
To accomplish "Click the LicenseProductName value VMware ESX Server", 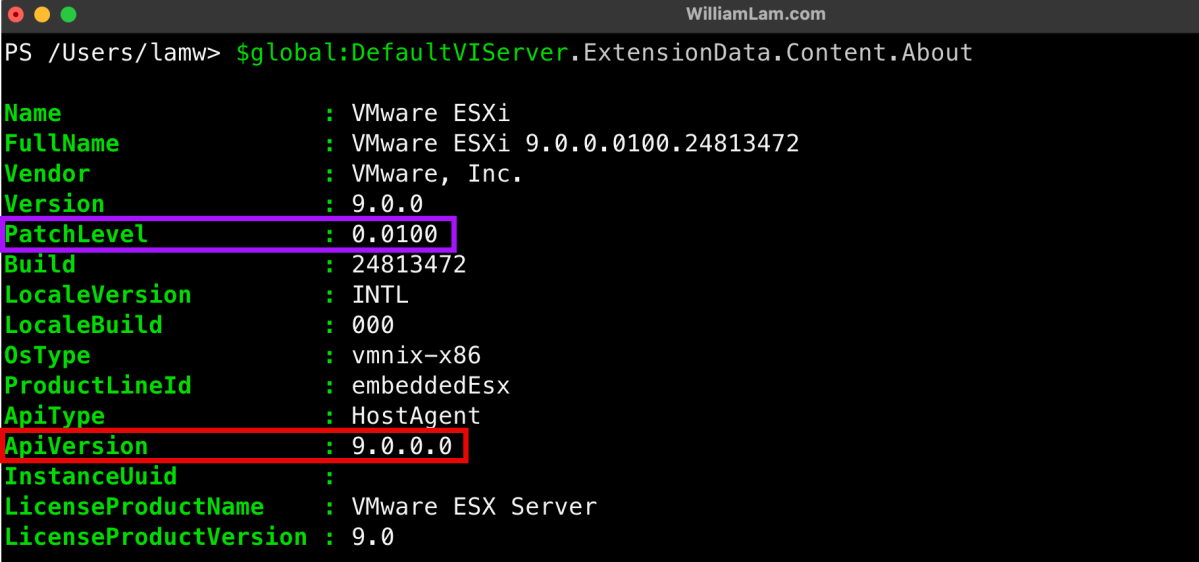I will click(x=474, y=507).
